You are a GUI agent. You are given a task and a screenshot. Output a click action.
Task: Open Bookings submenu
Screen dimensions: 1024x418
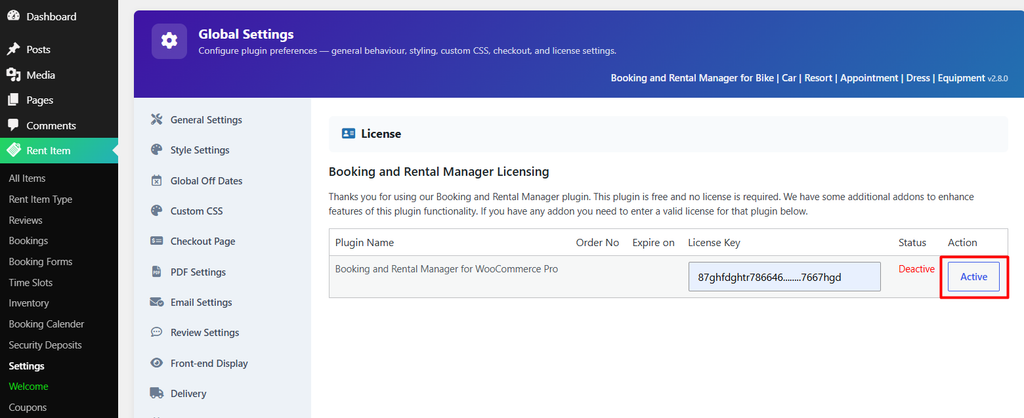click(x=28, y=240)
